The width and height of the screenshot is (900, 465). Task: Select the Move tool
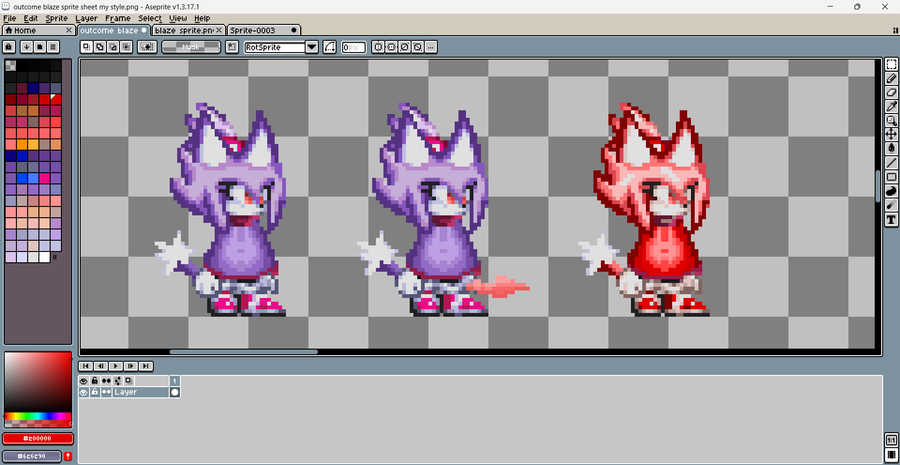pos(891,134)
